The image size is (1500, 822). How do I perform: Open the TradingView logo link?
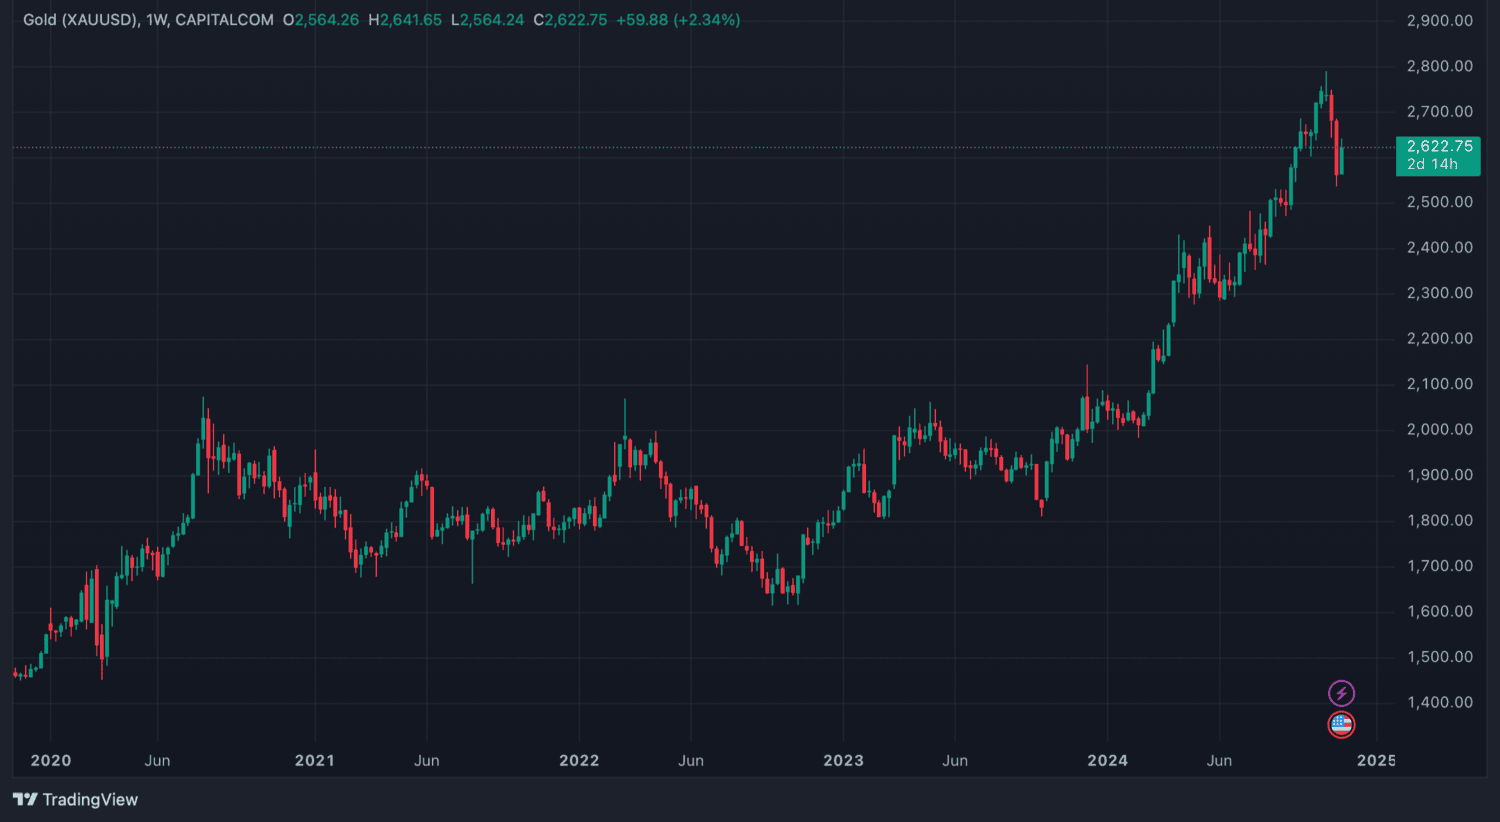tap(75, 799)
